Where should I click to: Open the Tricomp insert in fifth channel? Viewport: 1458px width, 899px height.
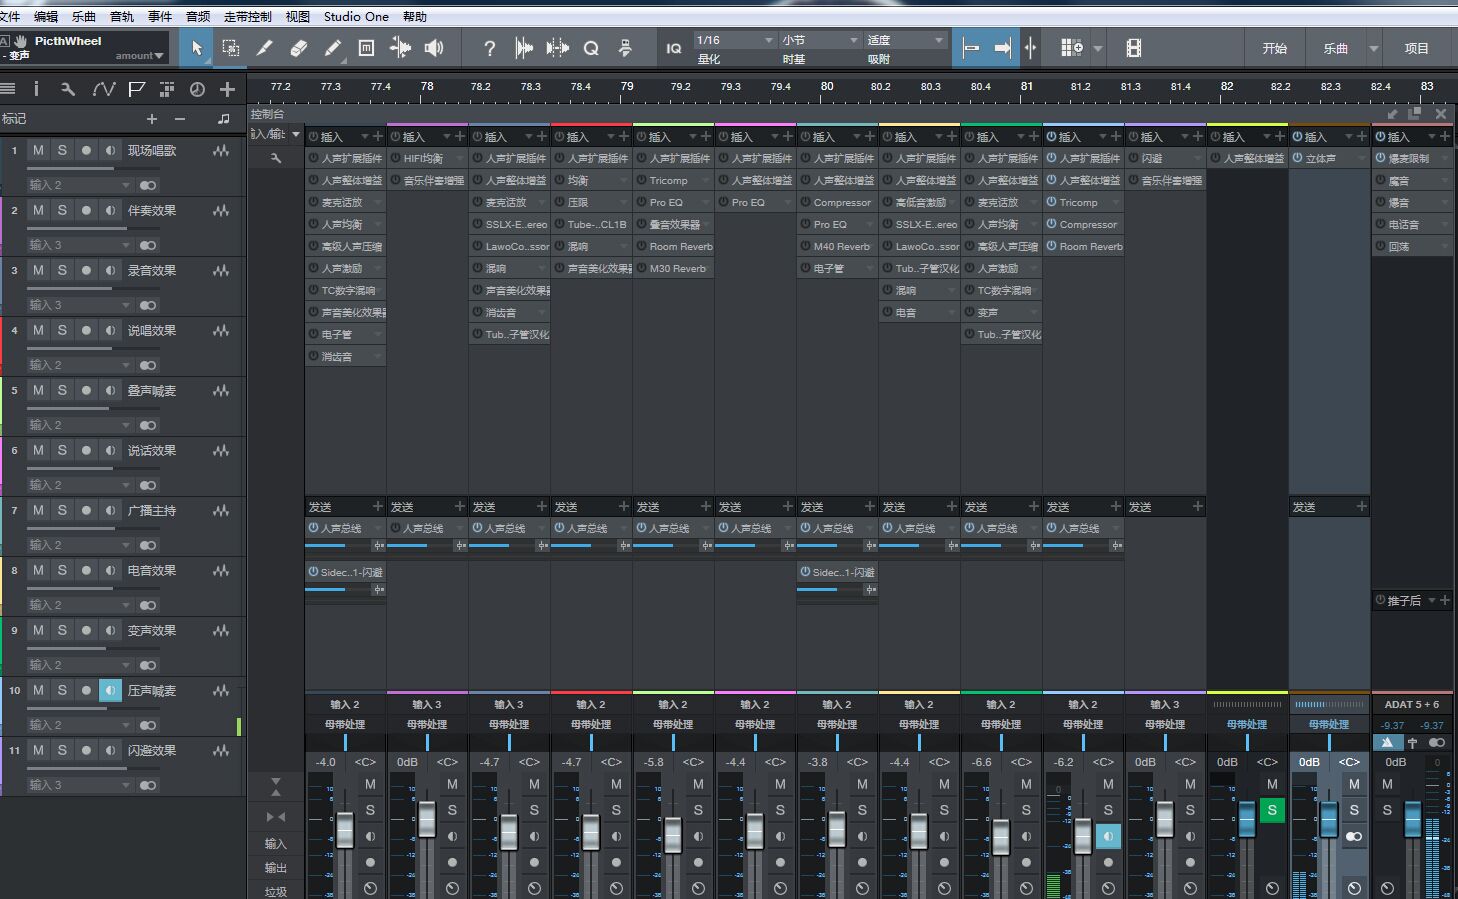click(674, 181)
